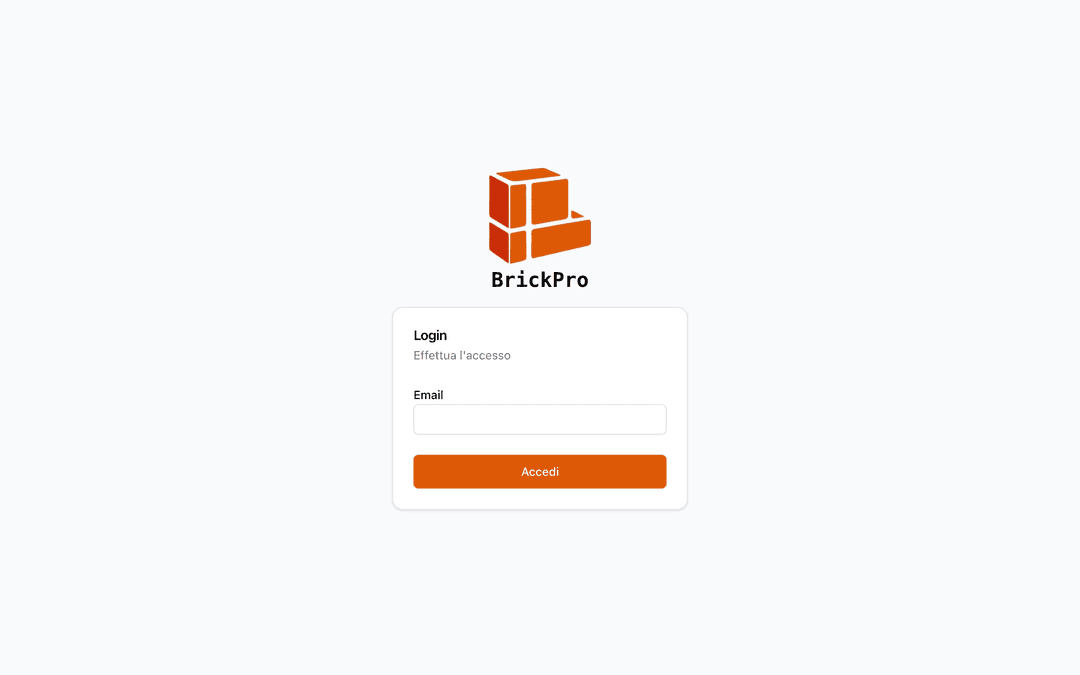This screenshot has width=1080, height=675.
Task: Click the small bottom-center brick of logo
Action: point(518,247)
